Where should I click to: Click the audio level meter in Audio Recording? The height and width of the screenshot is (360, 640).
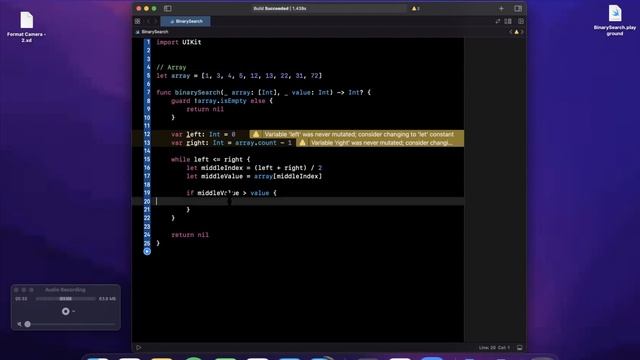click(x=66, y=299)
